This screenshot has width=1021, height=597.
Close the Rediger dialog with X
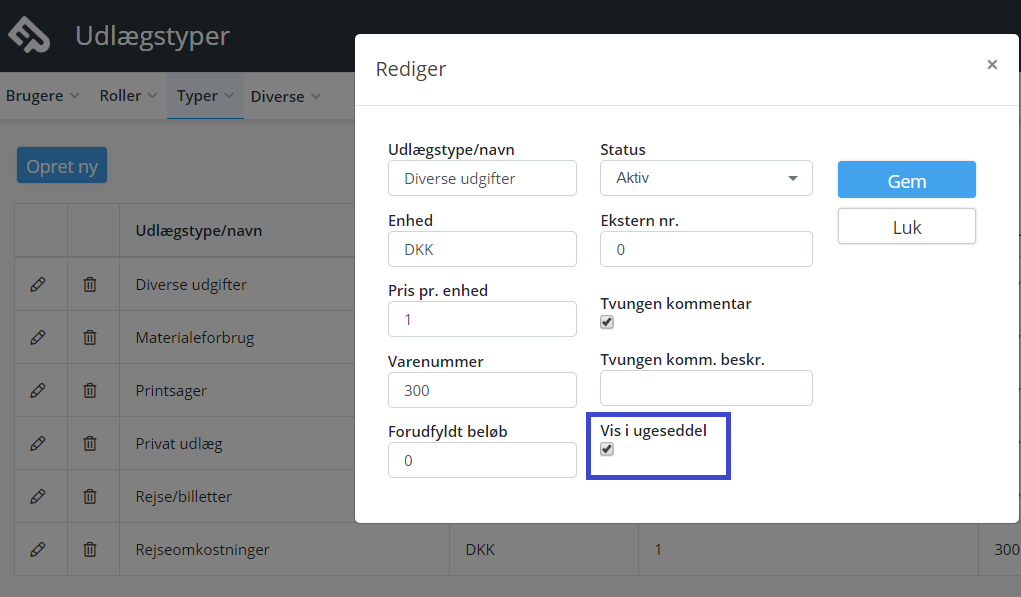[992, 64]
